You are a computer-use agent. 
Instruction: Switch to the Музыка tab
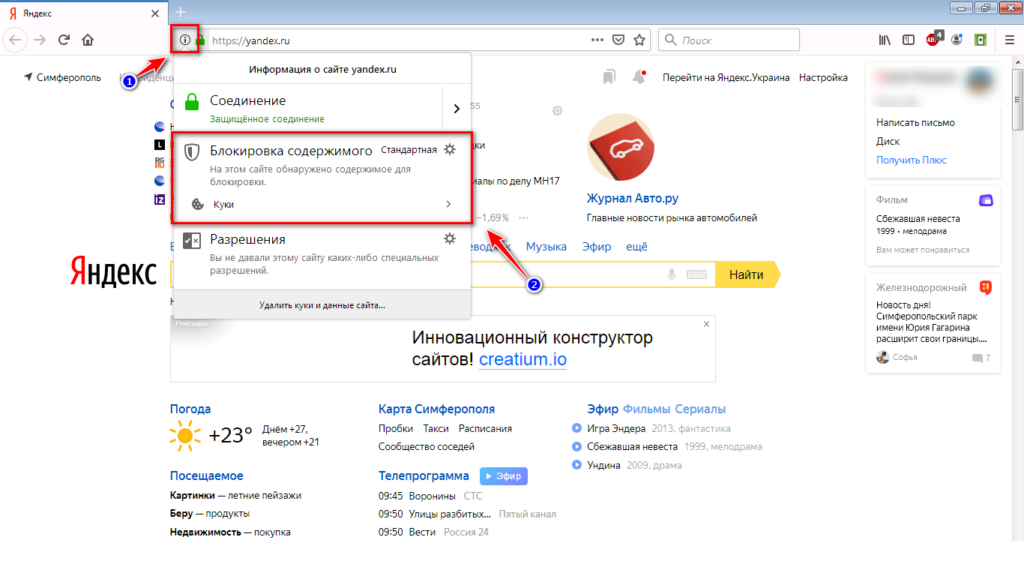(546, 246)
